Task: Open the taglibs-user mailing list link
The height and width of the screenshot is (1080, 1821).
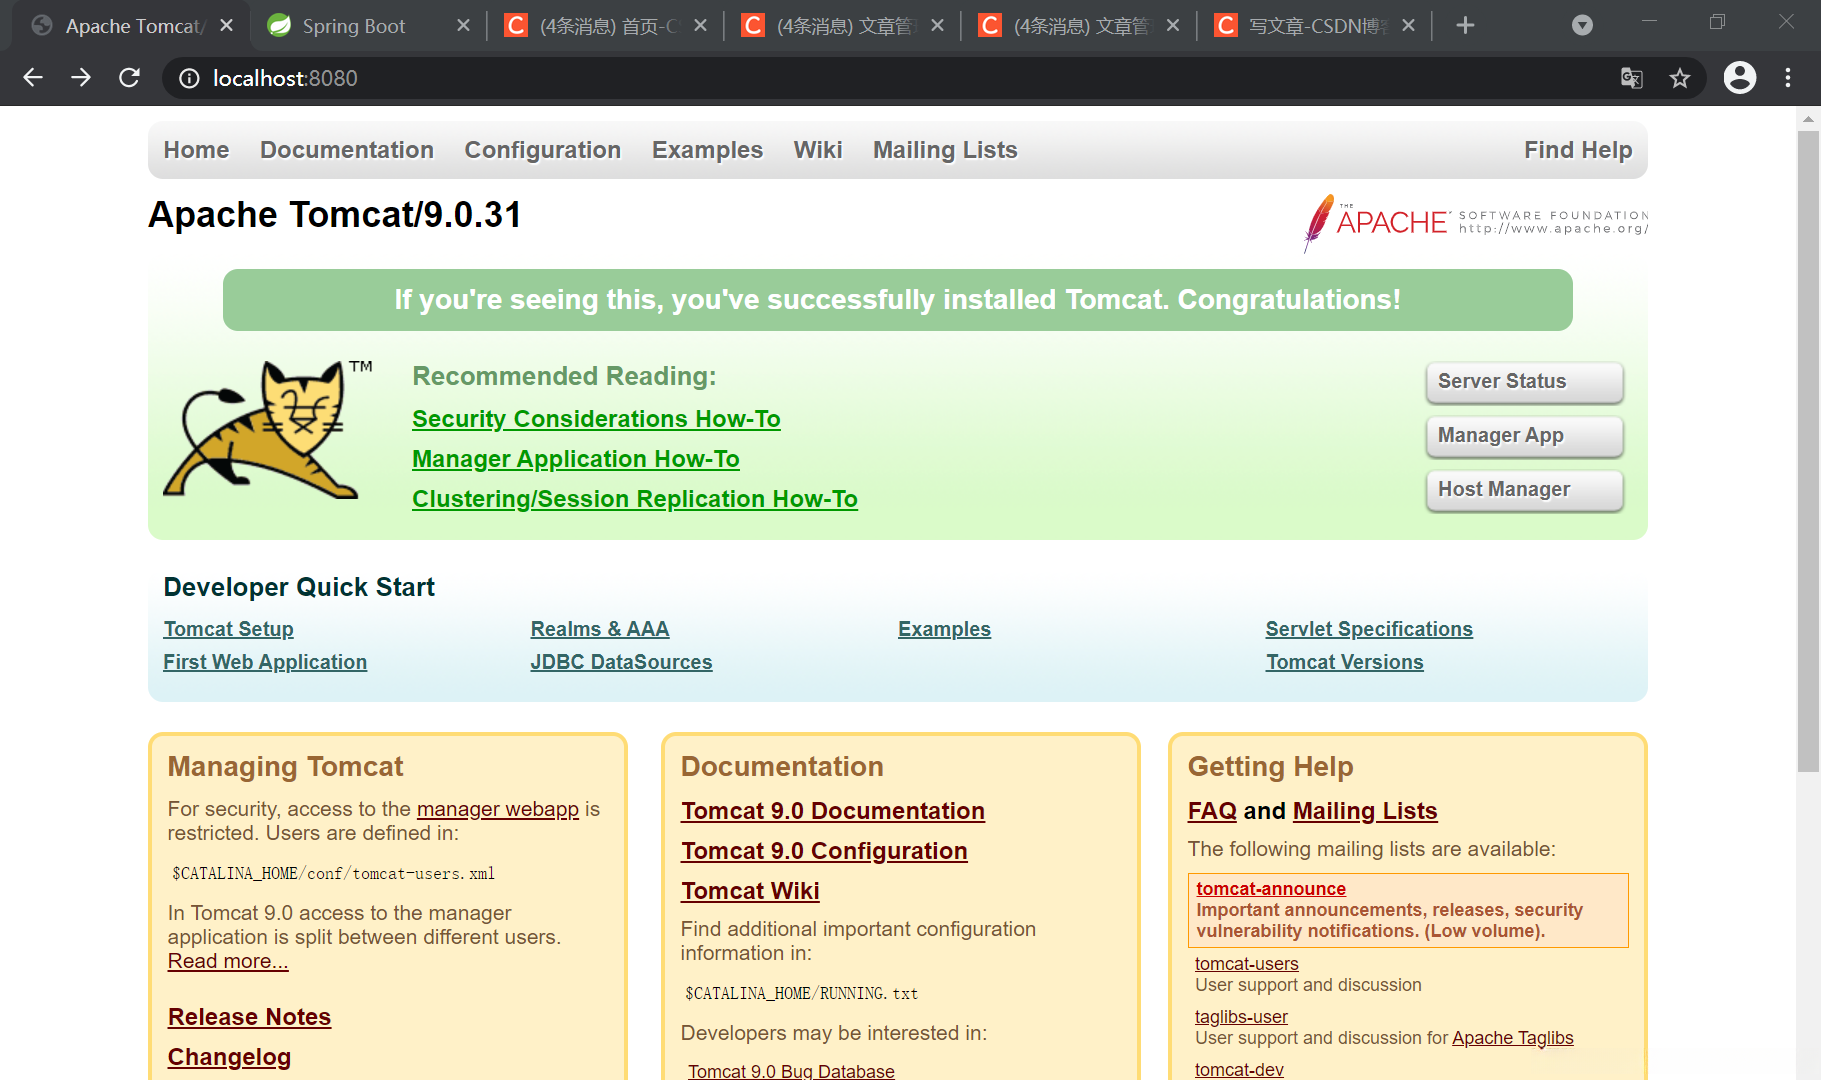Action: coord(1241,1017)
